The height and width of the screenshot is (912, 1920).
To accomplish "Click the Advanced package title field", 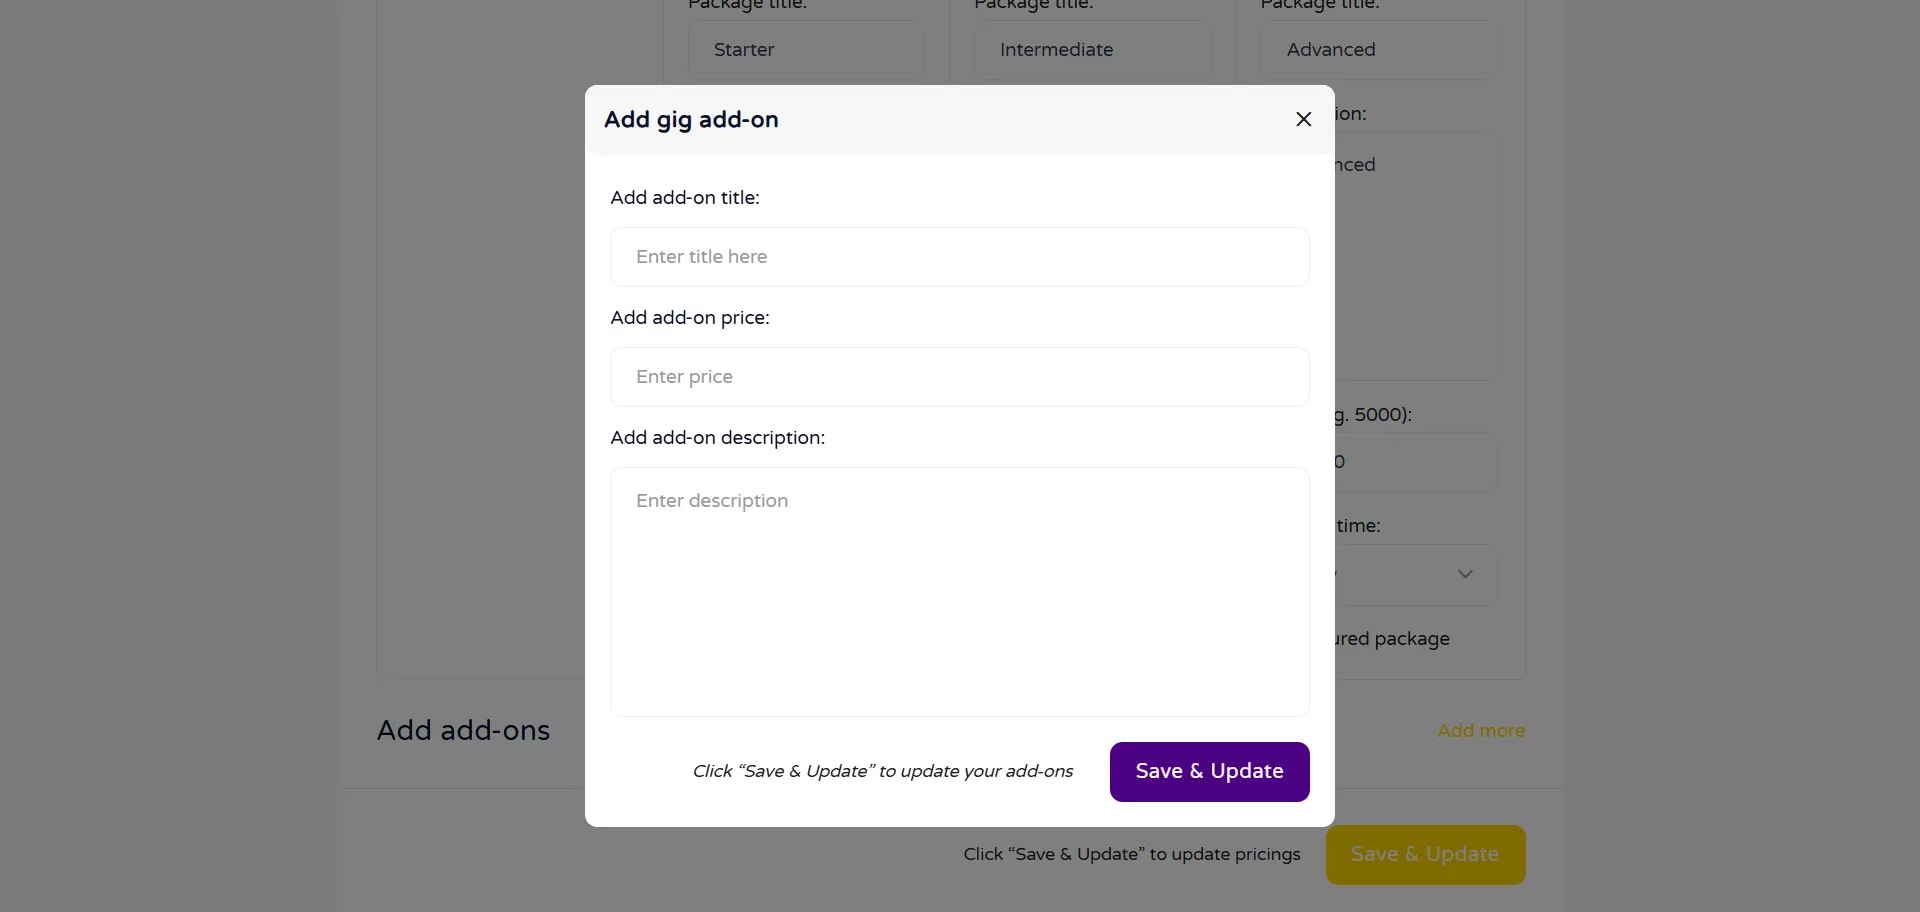I will click(1378, 50).
